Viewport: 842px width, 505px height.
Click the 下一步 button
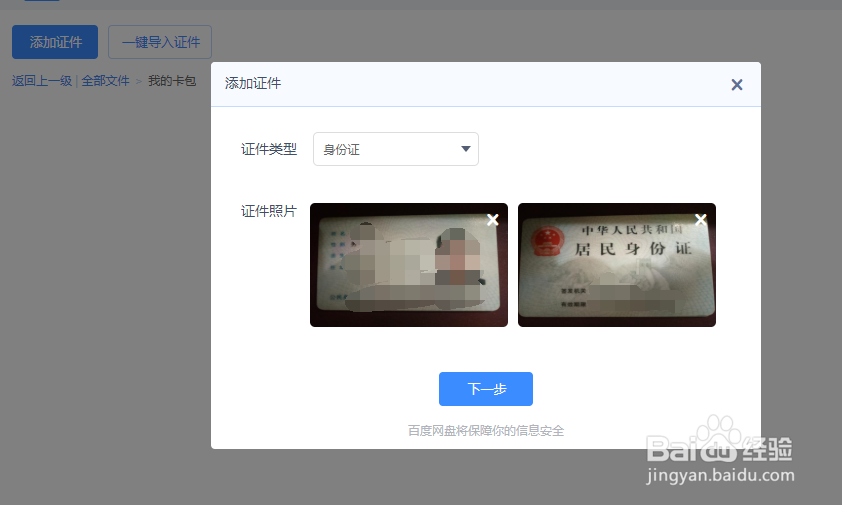(485, 389)
